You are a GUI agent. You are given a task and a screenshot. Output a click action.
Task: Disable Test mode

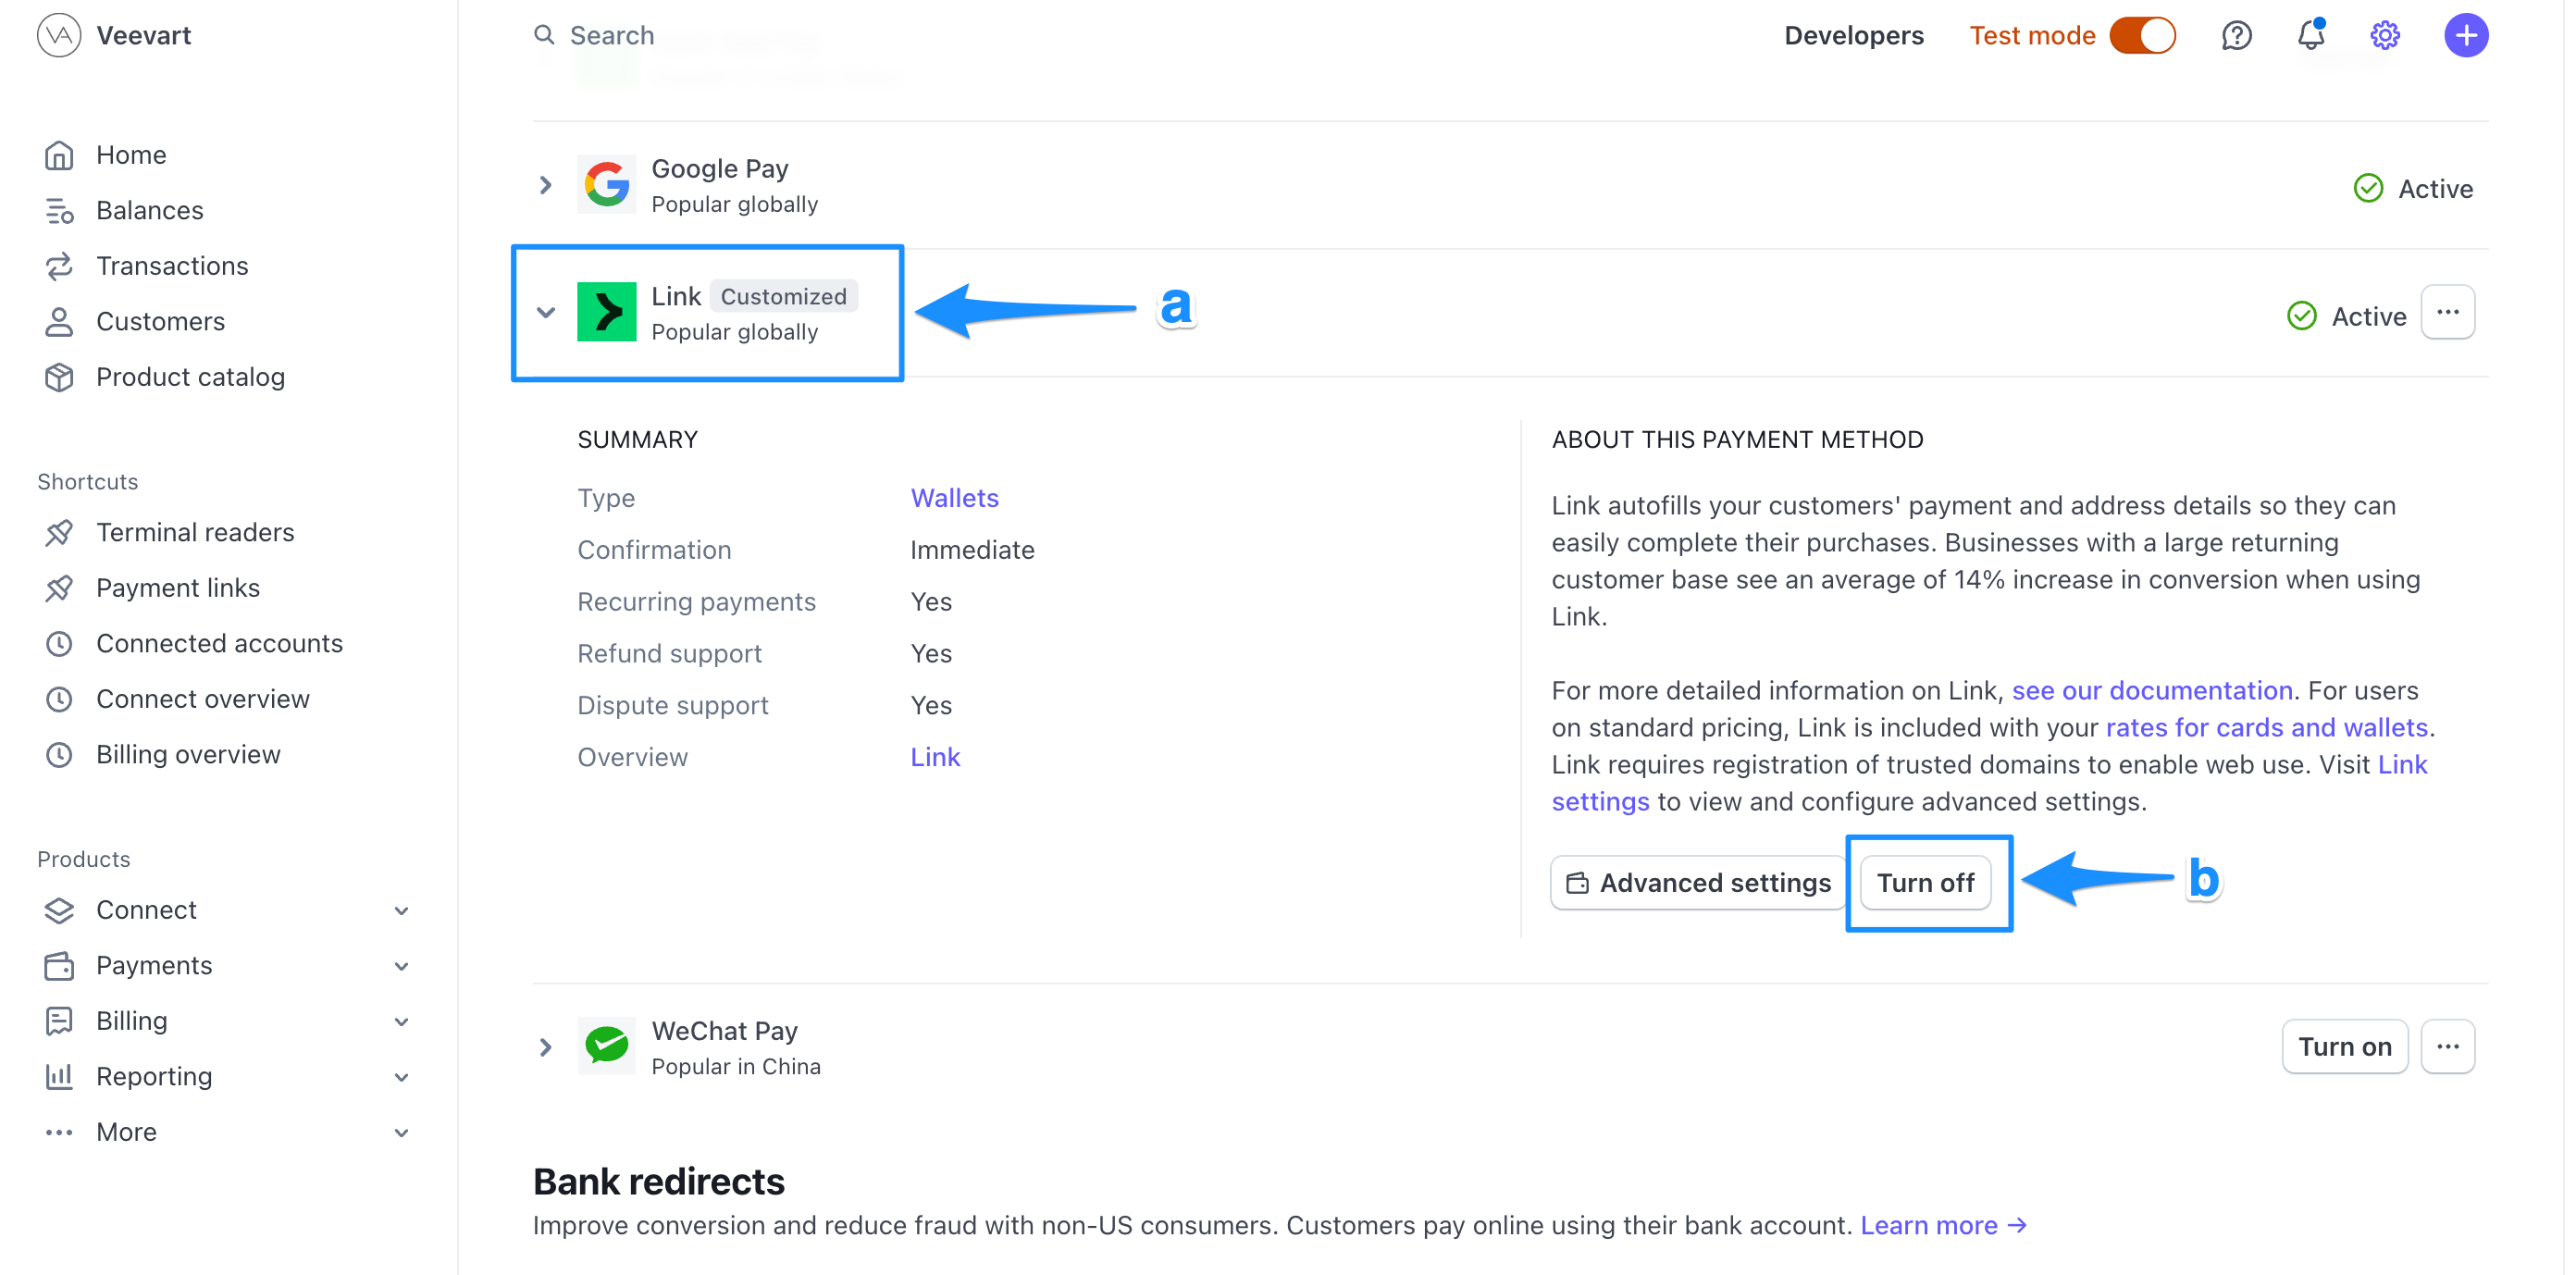click(2145, 35)
